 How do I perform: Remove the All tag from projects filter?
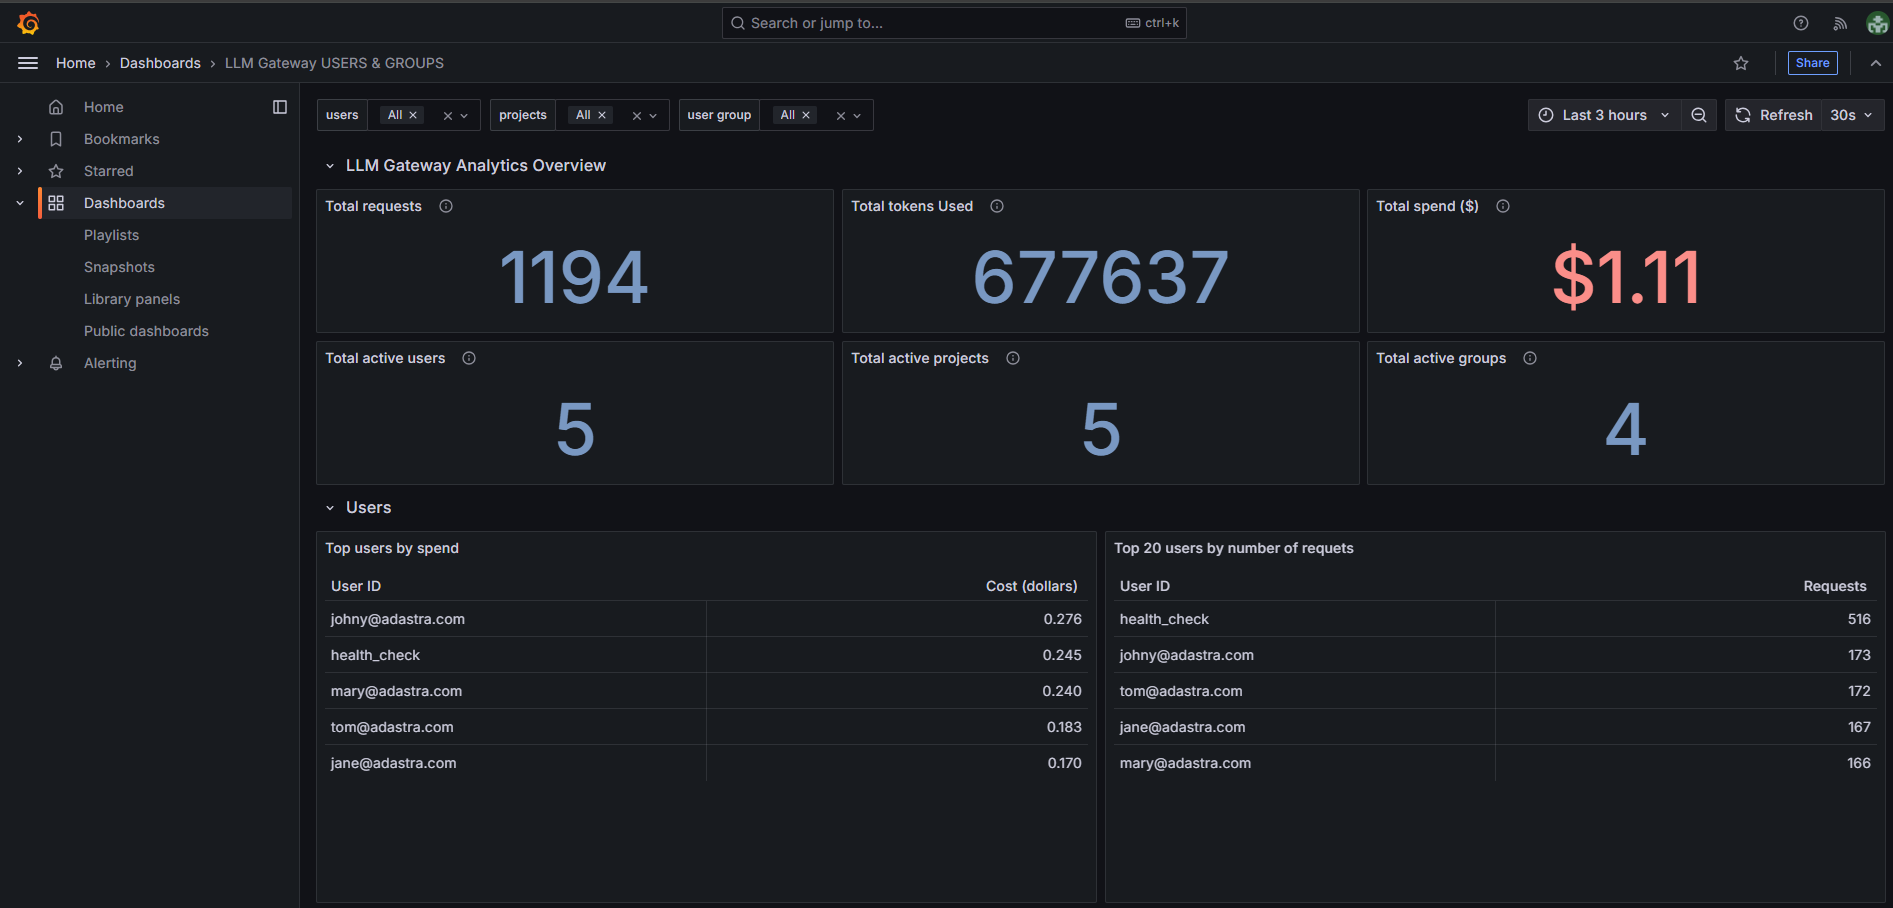click(x=602, y=115)
